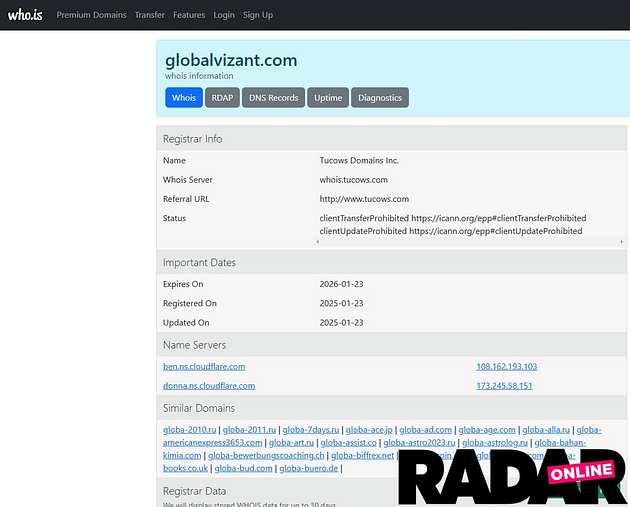This screenshot has width=630, height=507.
Task: Open the Sign Up page
Action: point(258,15)
